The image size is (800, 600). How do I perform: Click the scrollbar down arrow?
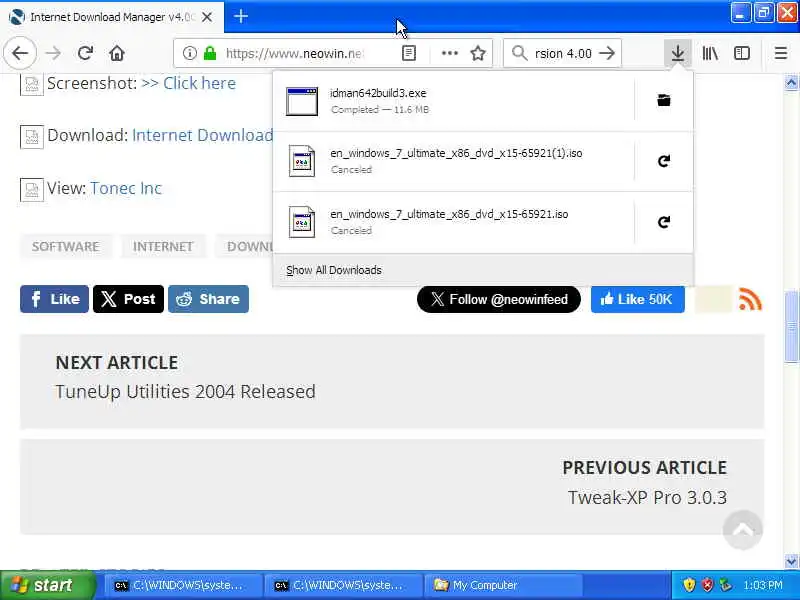(x=791, y=562)
